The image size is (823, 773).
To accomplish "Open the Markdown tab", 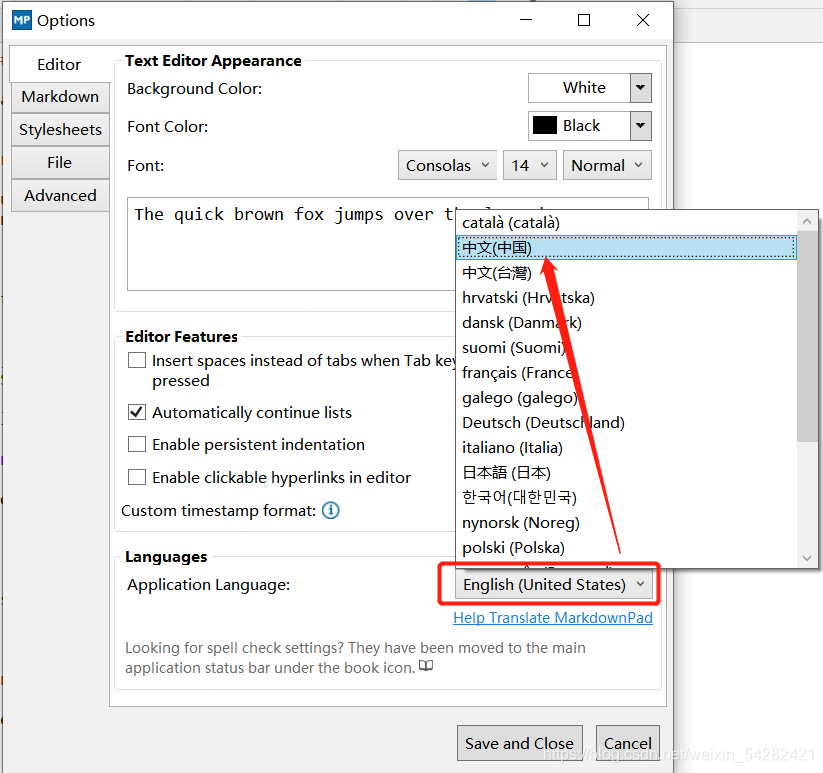I will coord(60,97).
